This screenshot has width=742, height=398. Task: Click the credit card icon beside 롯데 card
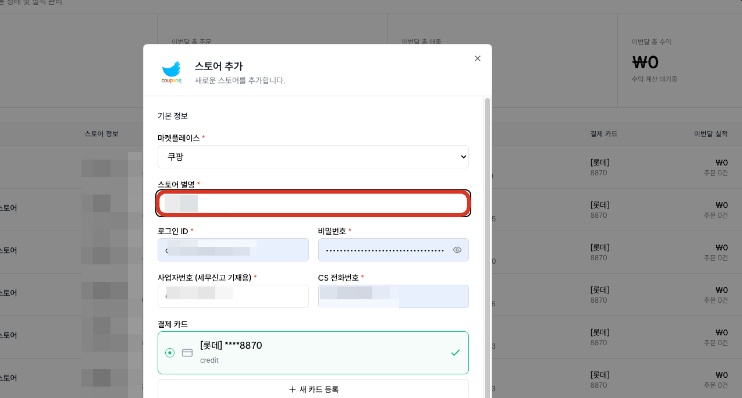click(187, 353)
